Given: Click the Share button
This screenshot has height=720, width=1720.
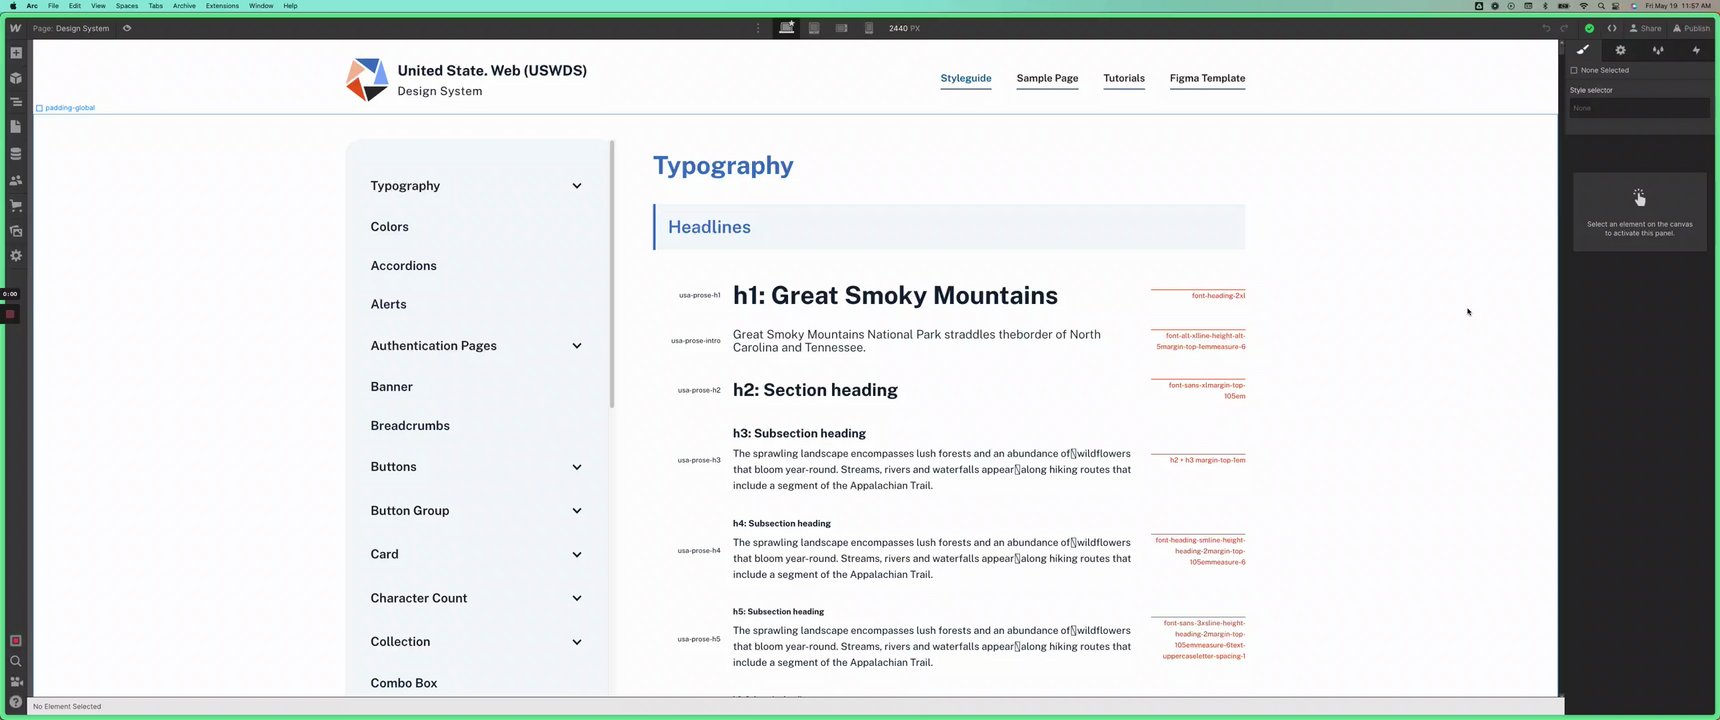Looking at the screenshot, I should coord(1646,28).
